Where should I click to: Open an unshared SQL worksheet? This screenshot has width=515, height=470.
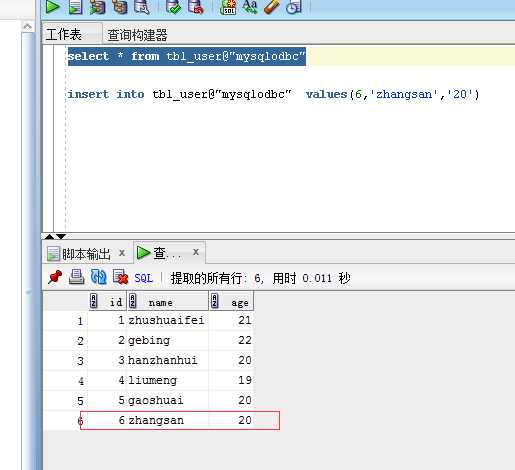228,7
